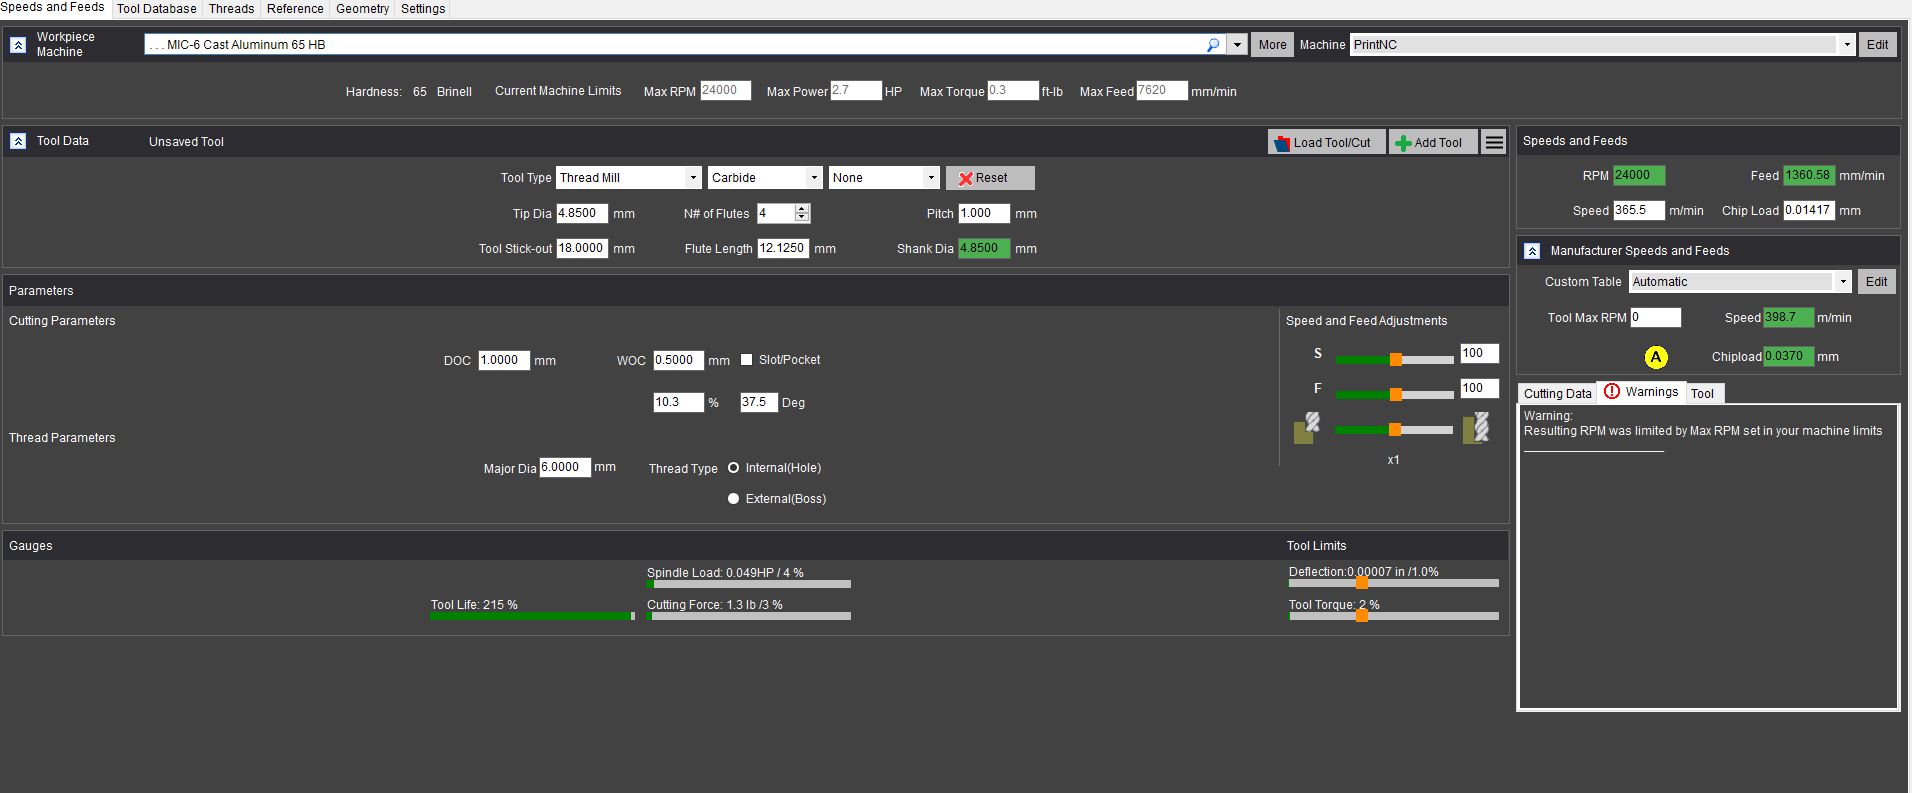Enable the Slot/Pocket checkbox
1912x793 pixels.
click(x=746, y=360)
